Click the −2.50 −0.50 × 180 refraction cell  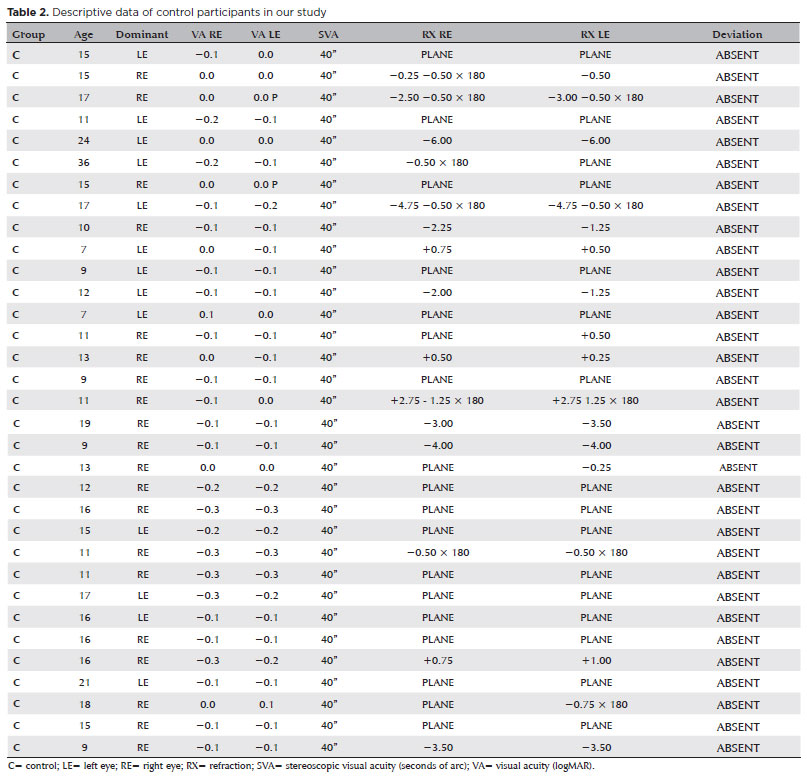(x=437, y=98)
